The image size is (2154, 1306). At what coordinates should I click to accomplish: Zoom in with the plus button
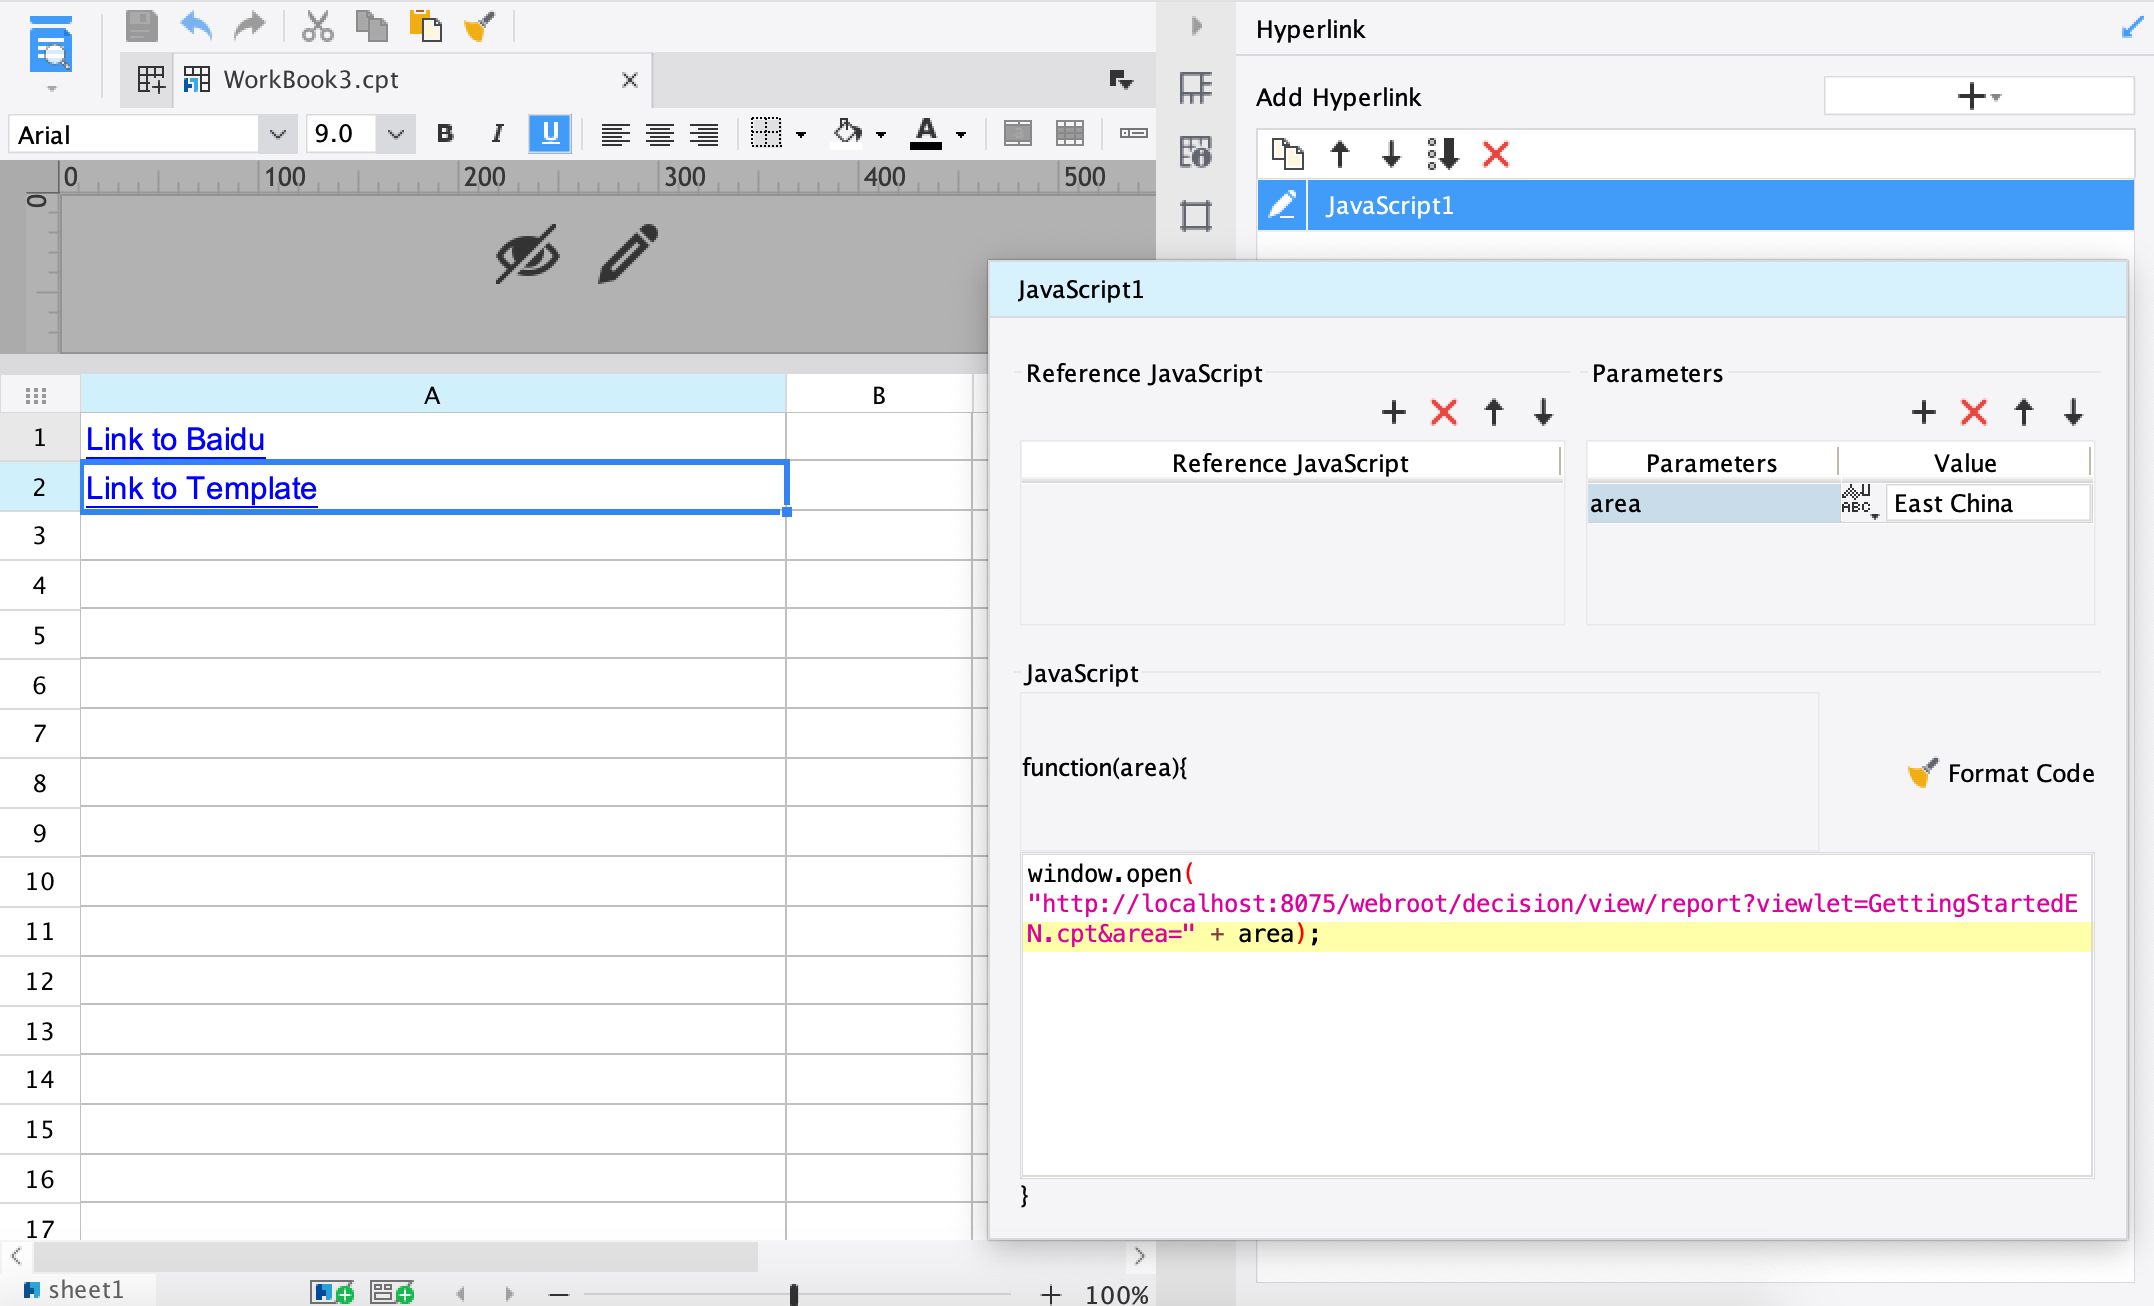[x=1051, y=1294]
